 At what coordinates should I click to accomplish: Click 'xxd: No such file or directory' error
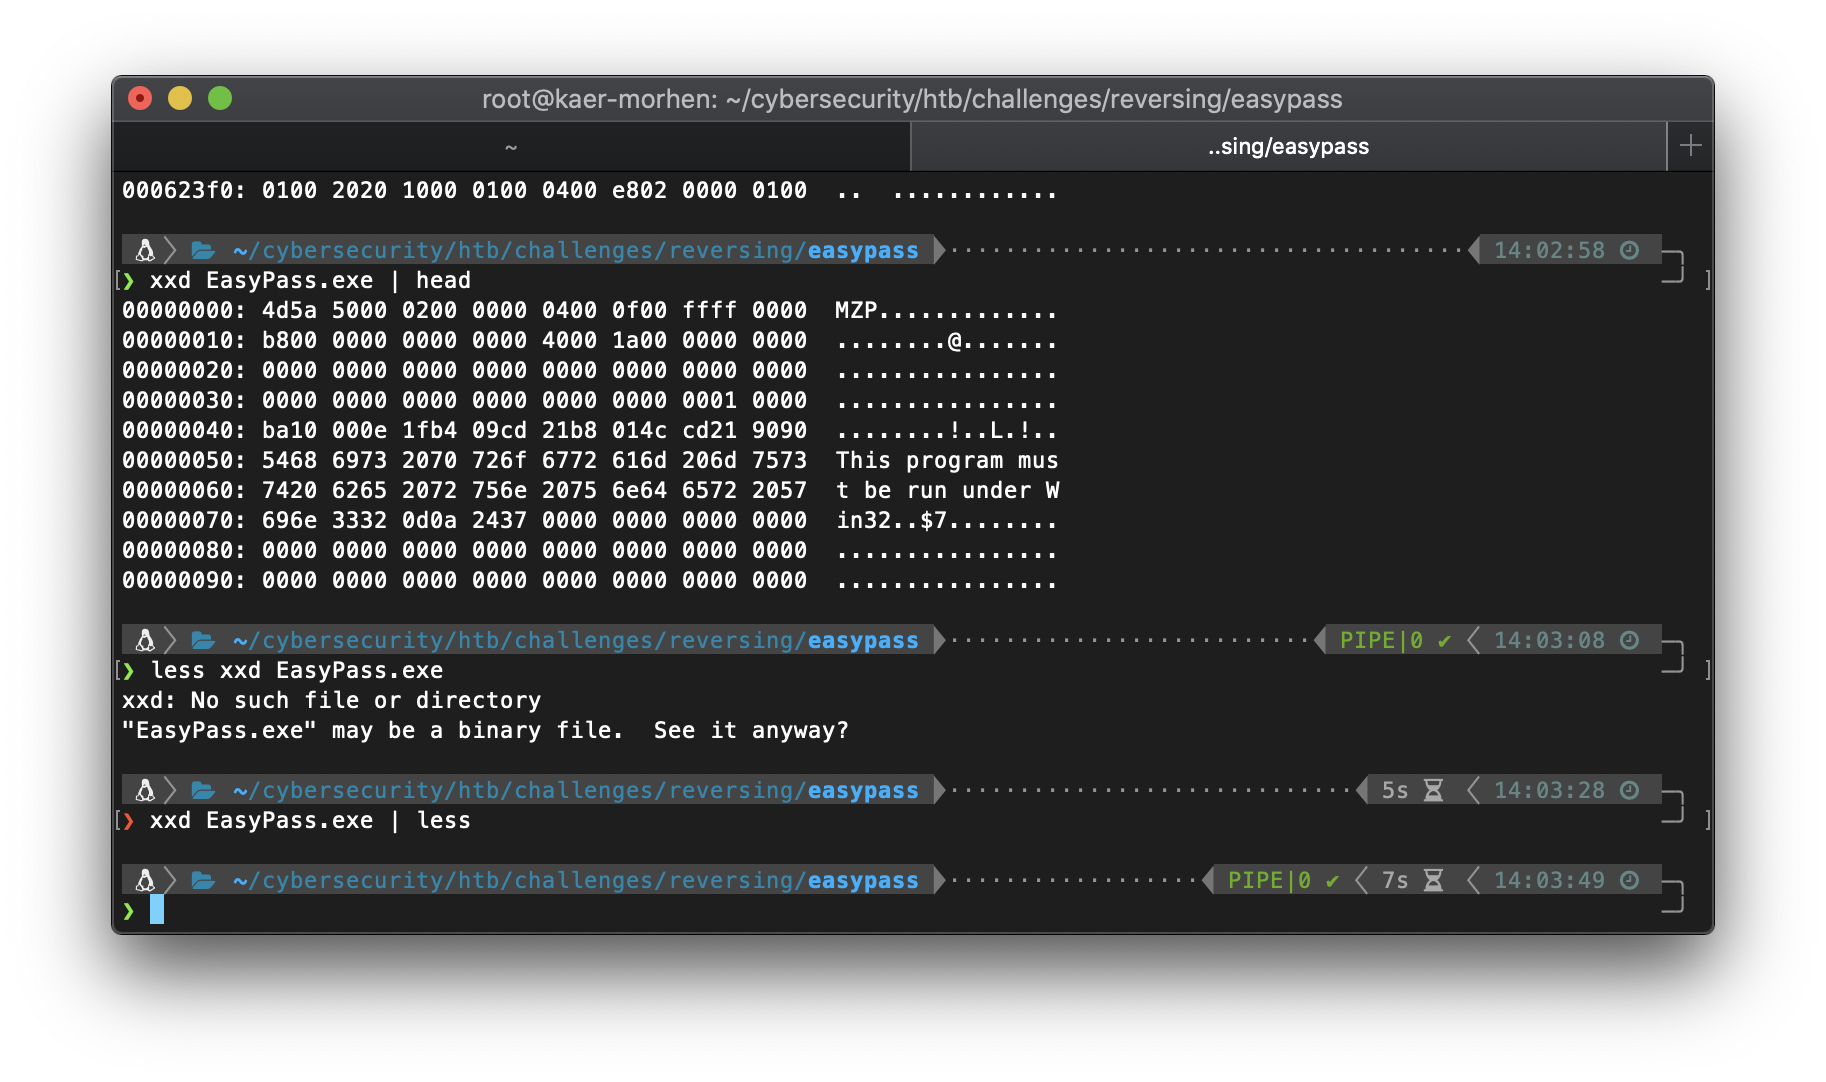tap(332, 700)
